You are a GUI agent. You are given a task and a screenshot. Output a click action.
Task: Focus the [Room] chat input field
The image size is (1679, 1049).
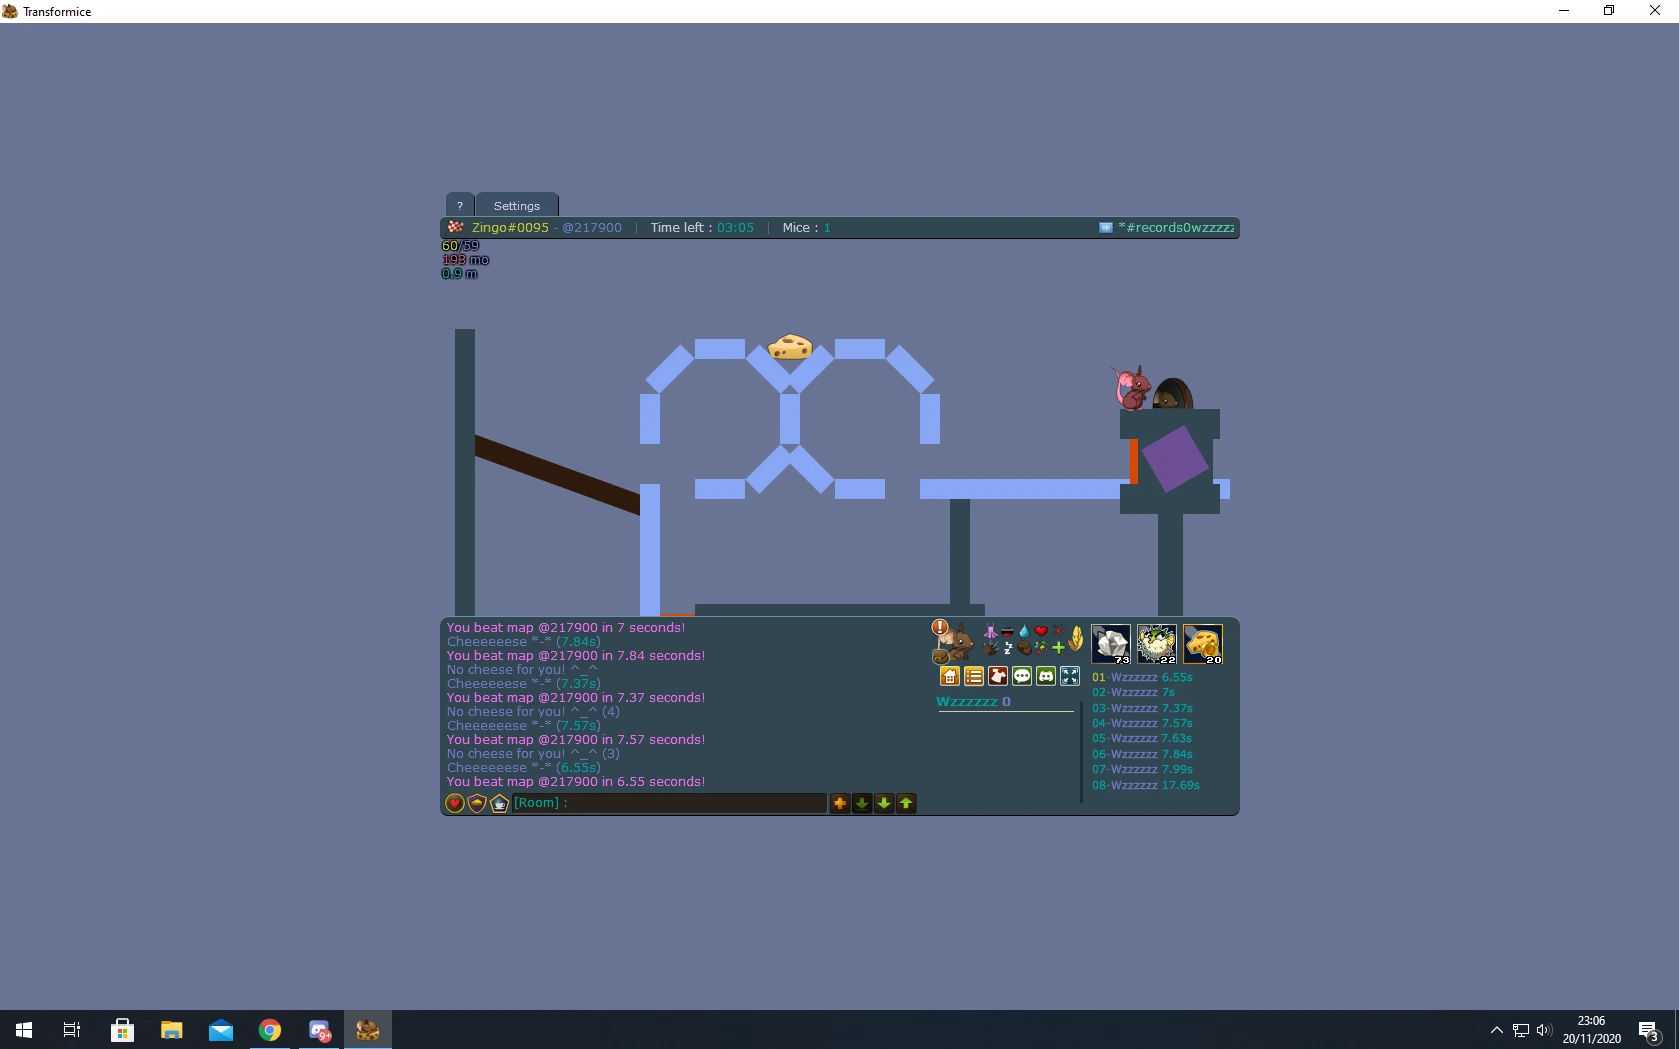tap(669, 803)
